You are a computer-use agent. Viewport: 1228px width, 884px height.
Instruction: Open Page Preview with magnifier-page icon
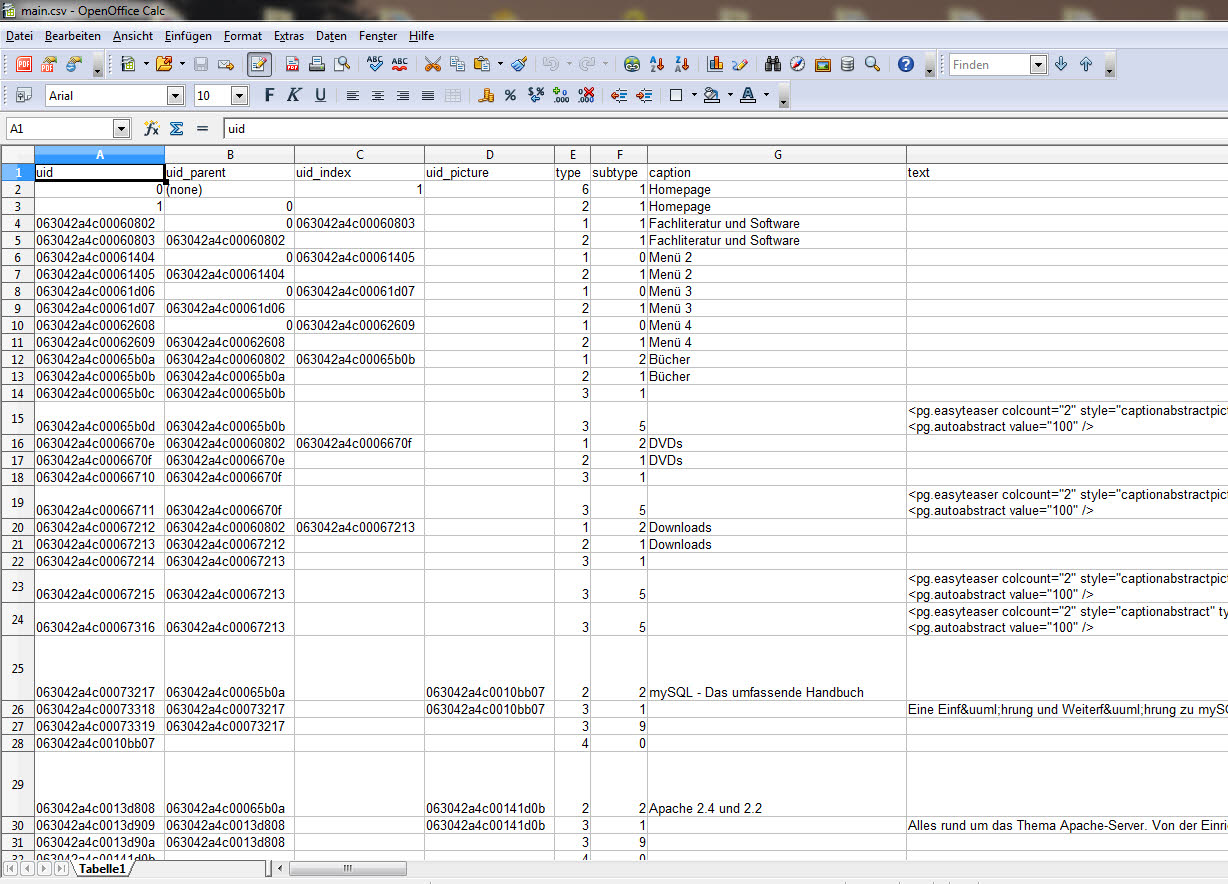342,64
